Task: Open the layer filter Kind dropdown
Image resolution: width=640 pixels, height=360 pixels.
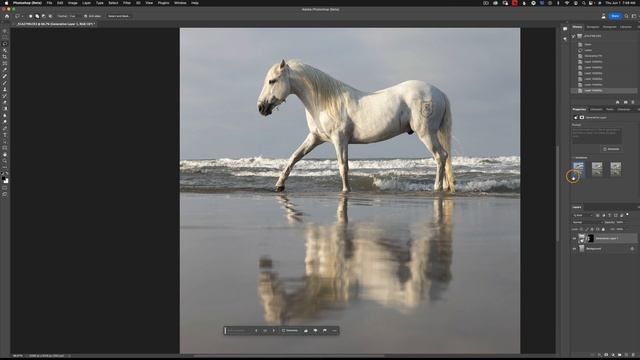Action: coord(583,215)
